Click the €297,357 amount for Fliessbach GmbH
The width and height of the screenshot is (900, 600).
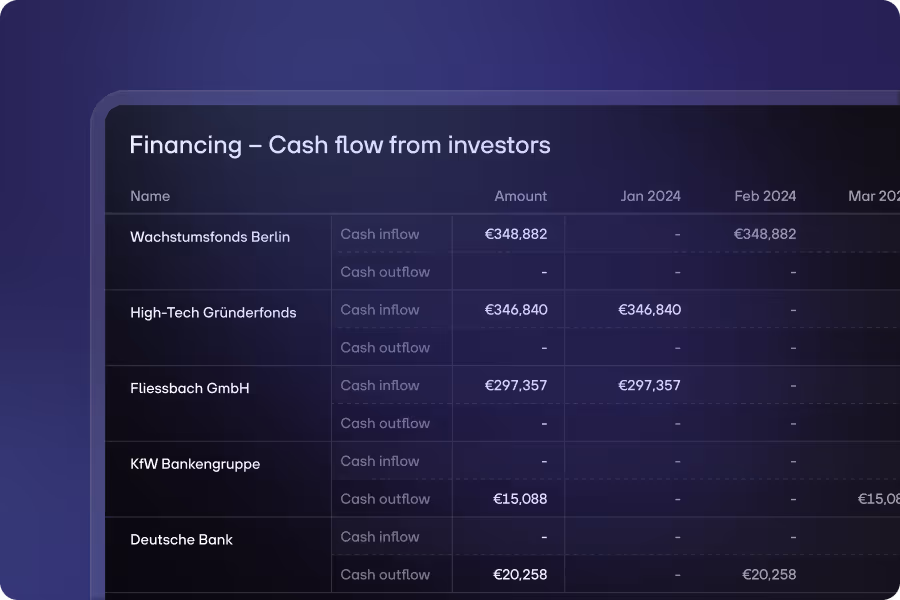[x=516, y=385]
